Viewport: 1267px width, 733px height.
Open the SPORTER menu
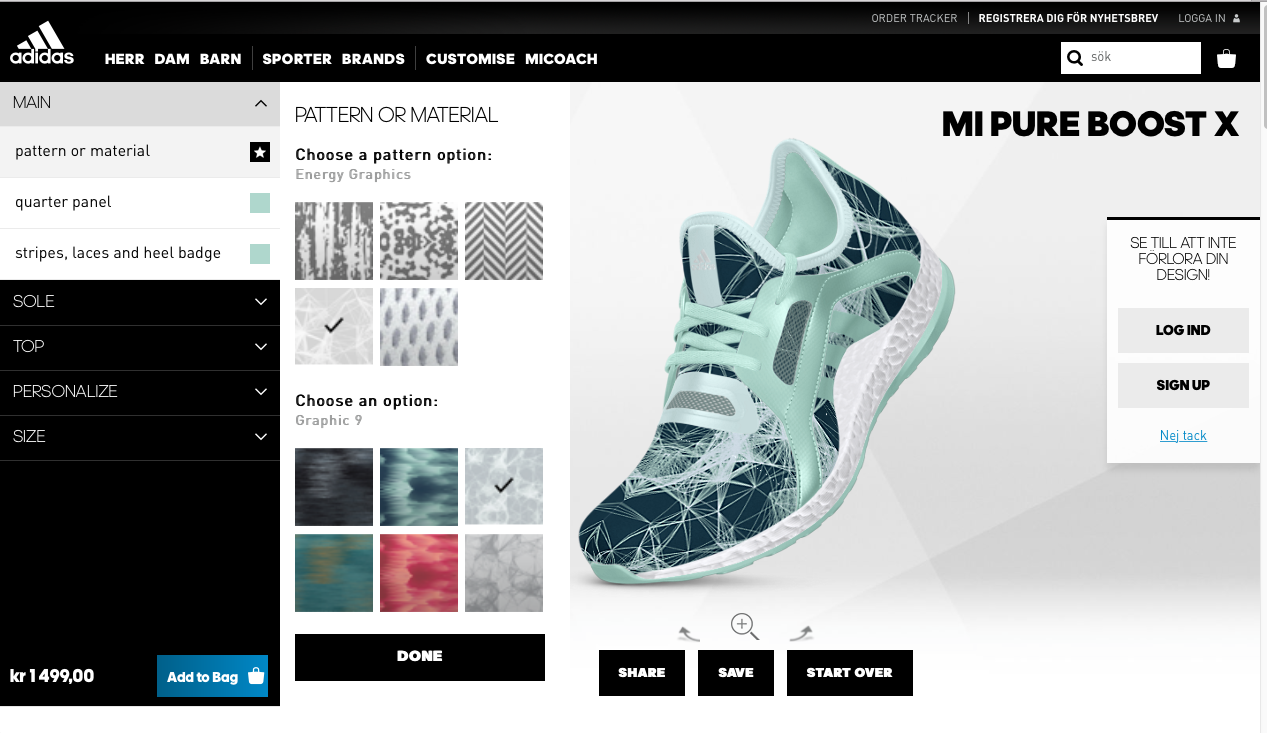click(x=297, y=59)
